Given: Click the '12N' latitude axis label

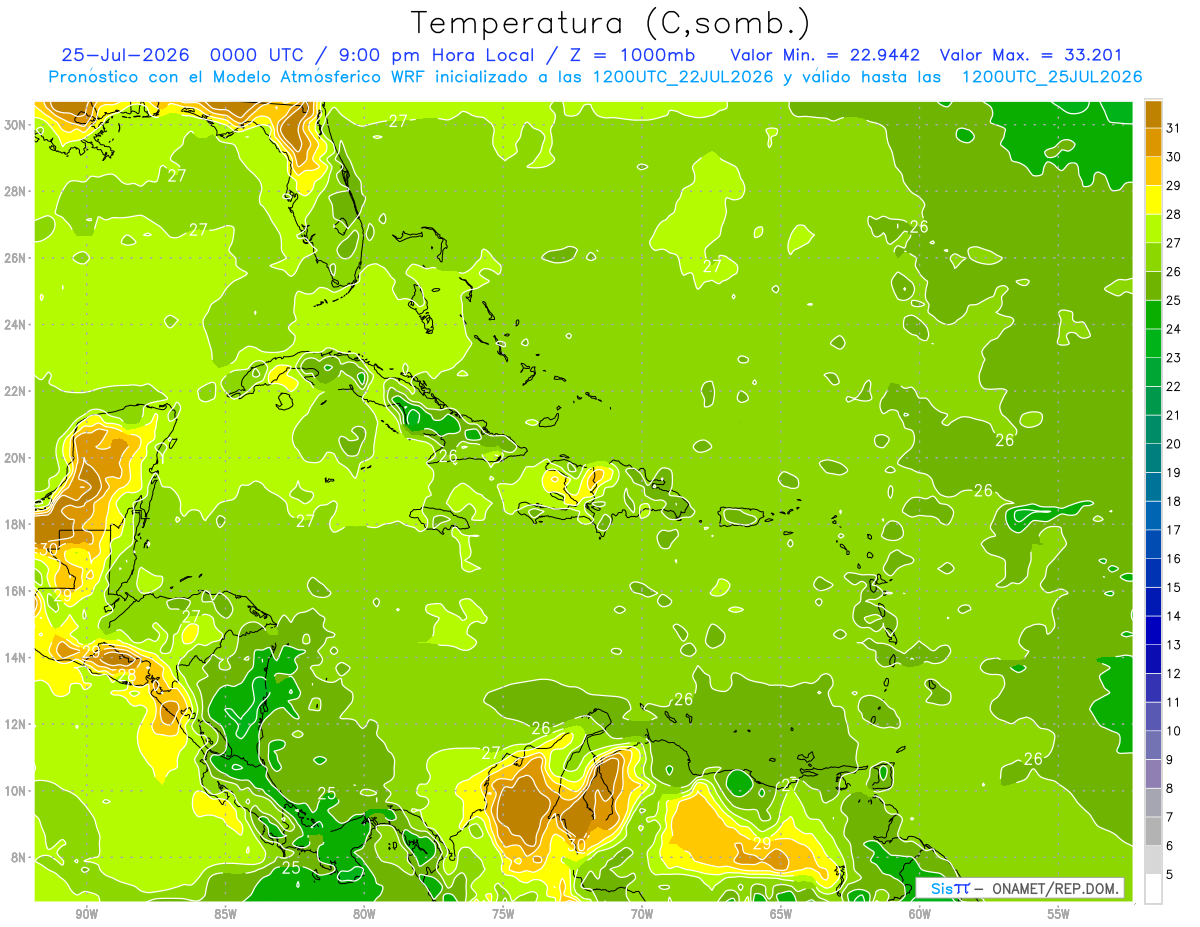Looking at the screenshot, I should 17,724.
